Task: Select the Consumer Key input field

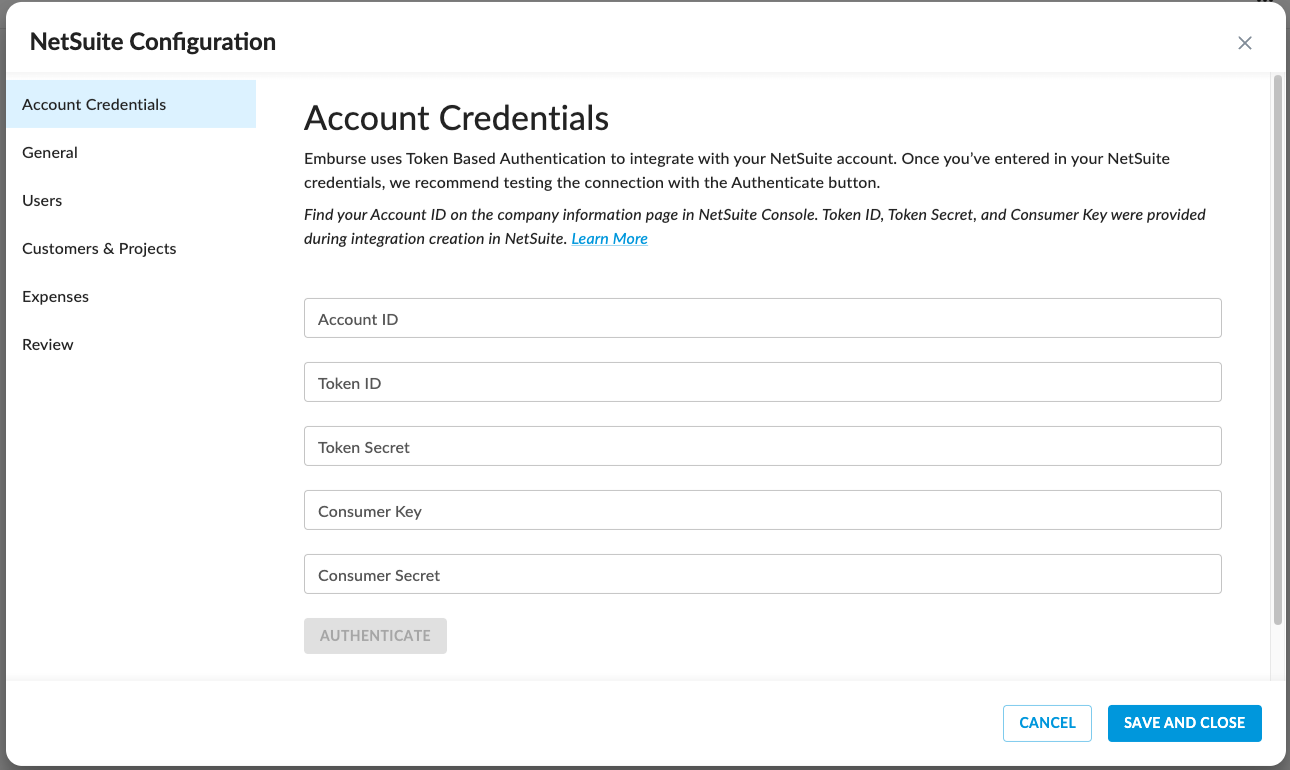Action: pyautogui.click(x=762, y=510)
